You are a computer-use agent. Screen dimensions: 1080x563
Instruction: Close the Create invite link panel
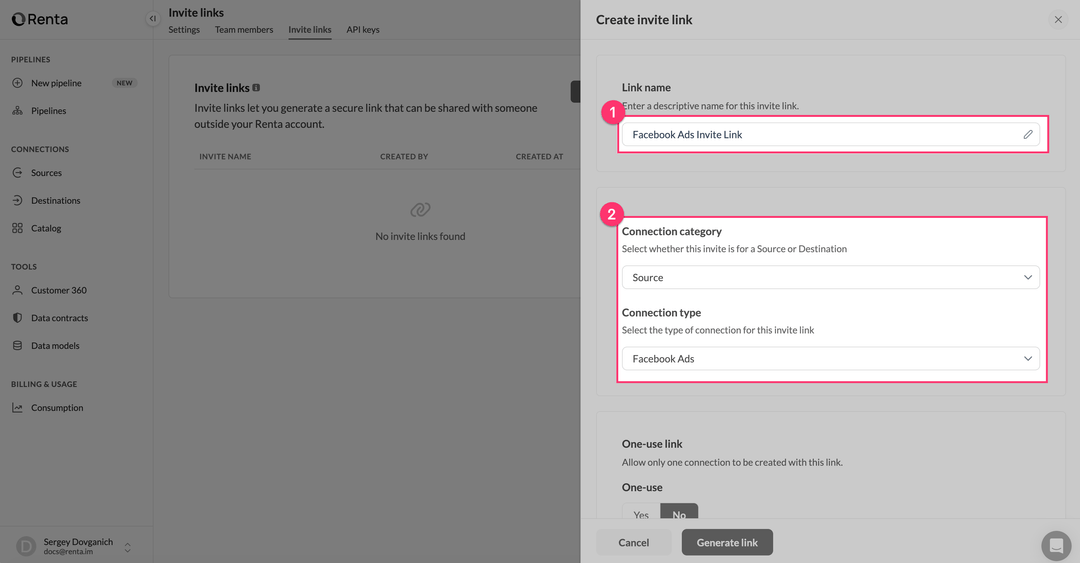(x=1058, y=19)
